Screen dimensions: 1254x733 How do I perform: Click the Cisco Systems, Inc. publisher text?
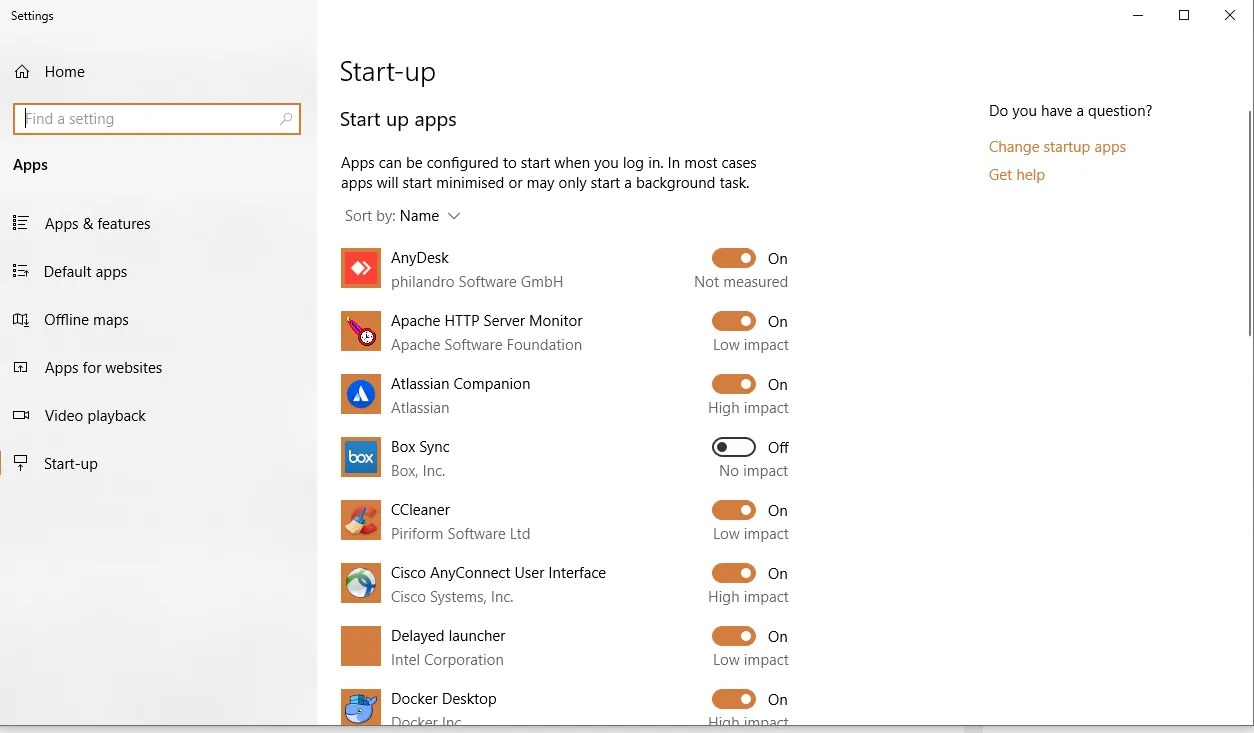452,597
